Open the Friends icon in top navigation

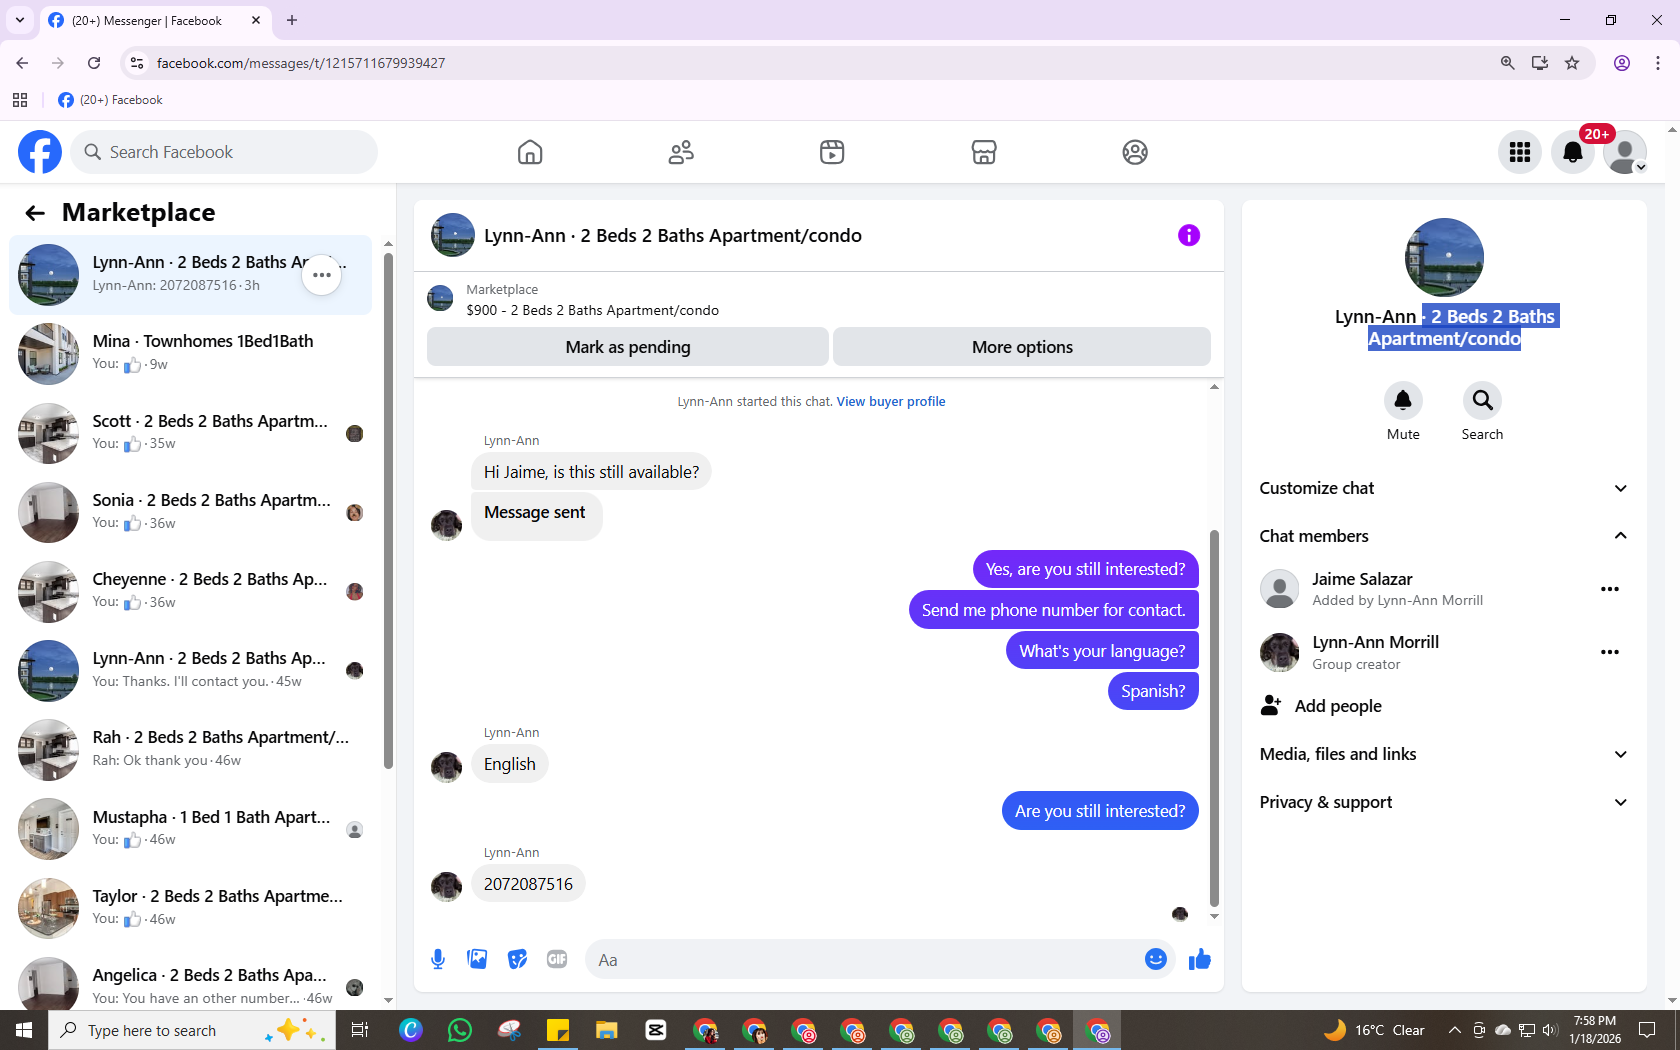coord(681,152)
